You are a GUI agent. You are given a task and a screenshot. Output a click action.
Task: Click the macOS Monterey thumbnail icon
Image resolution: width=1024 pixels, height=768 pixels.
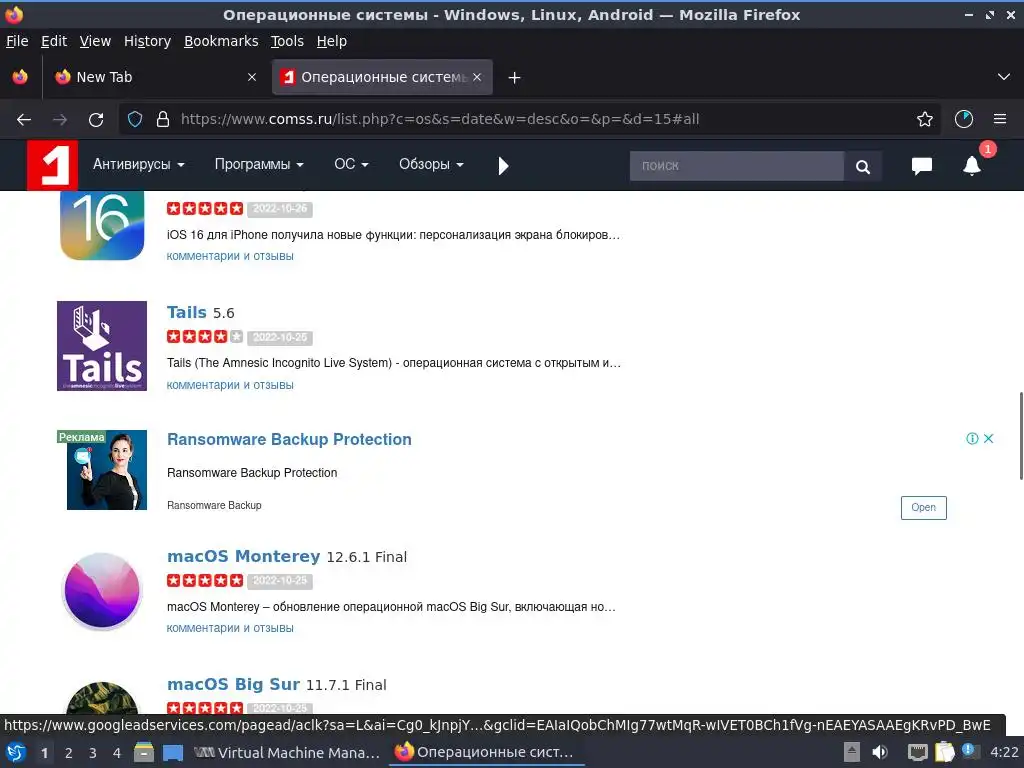click(x=102, y=591)
